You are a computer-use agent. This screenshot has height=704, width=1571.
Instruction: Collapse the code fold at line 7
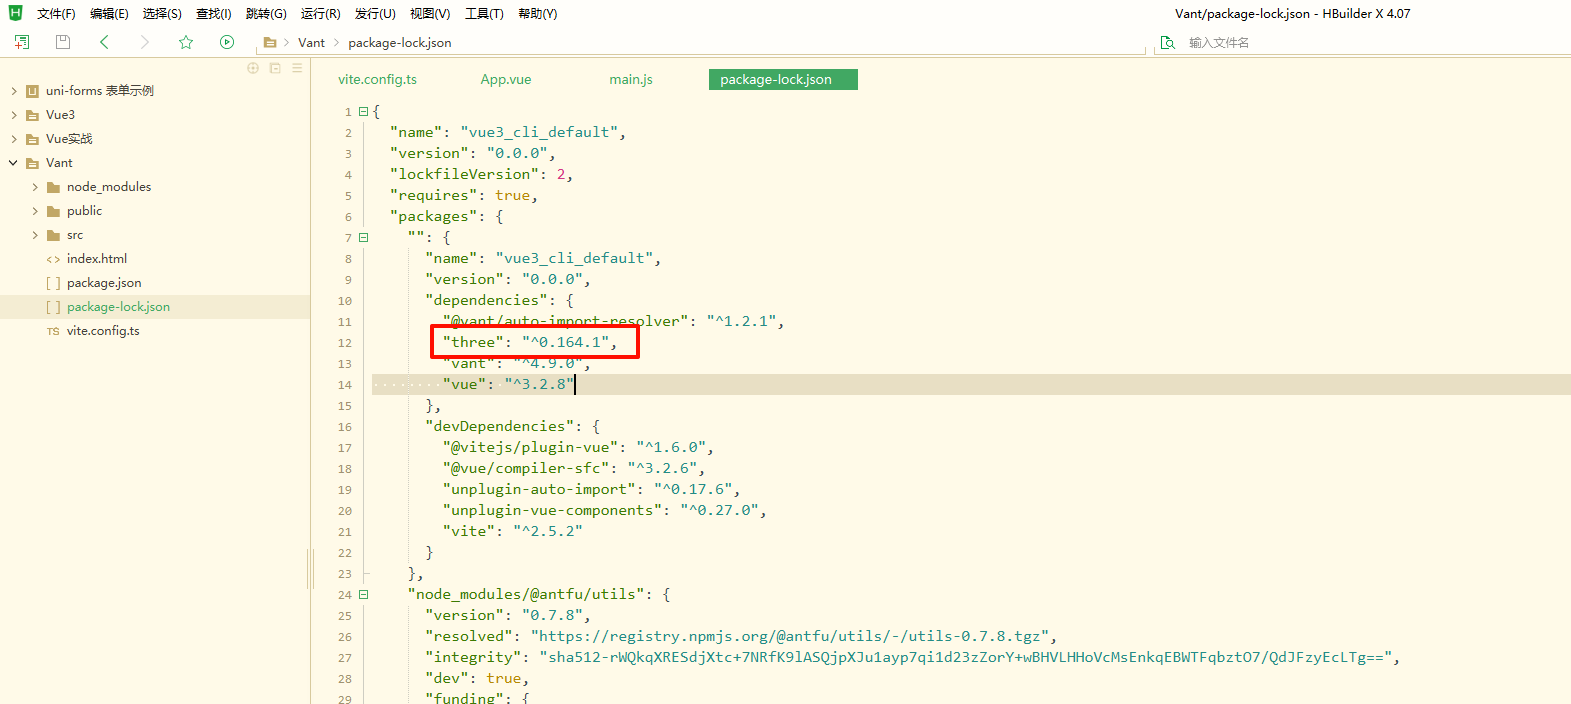click(x=363, y=238)
